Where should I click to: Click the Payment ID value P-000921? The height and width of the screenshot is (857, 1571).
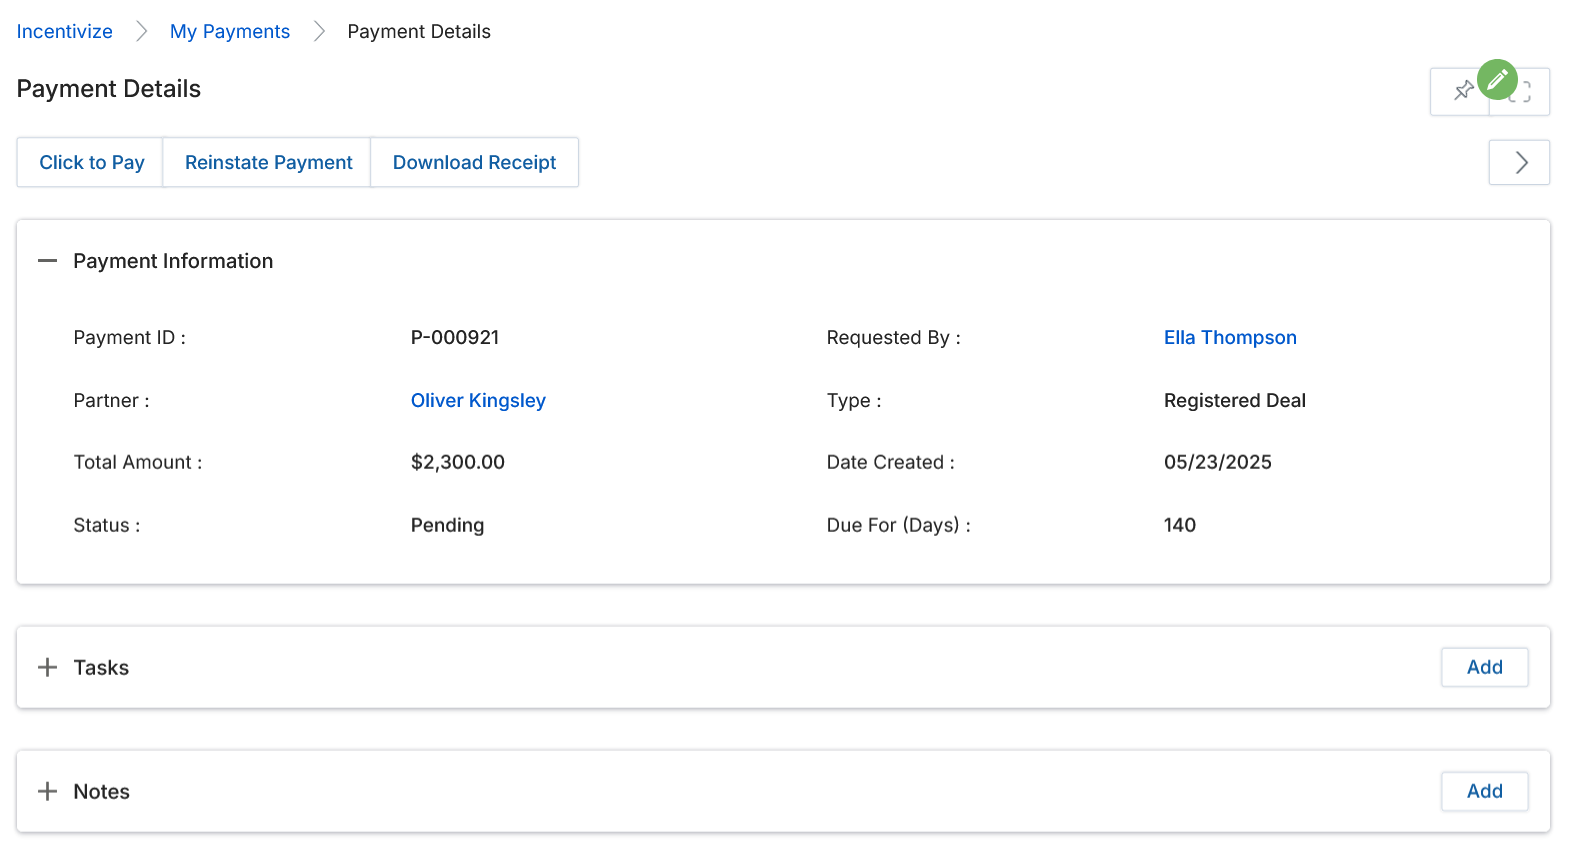455,338
